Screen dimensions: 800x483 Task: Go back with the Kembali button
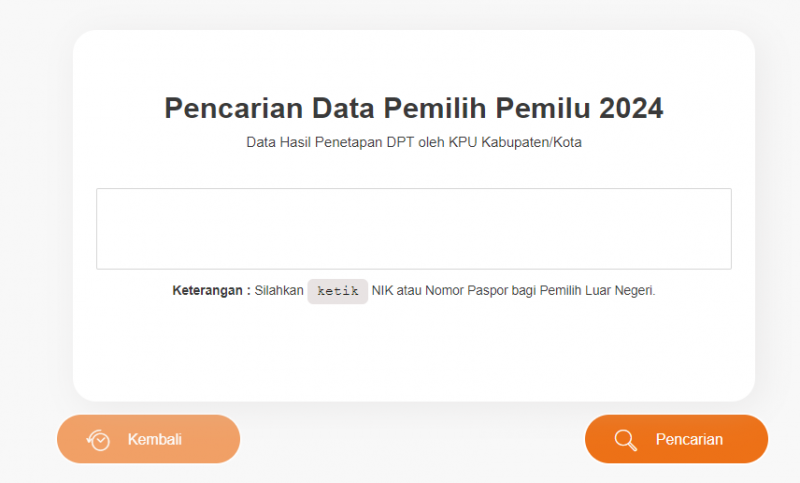148,439
